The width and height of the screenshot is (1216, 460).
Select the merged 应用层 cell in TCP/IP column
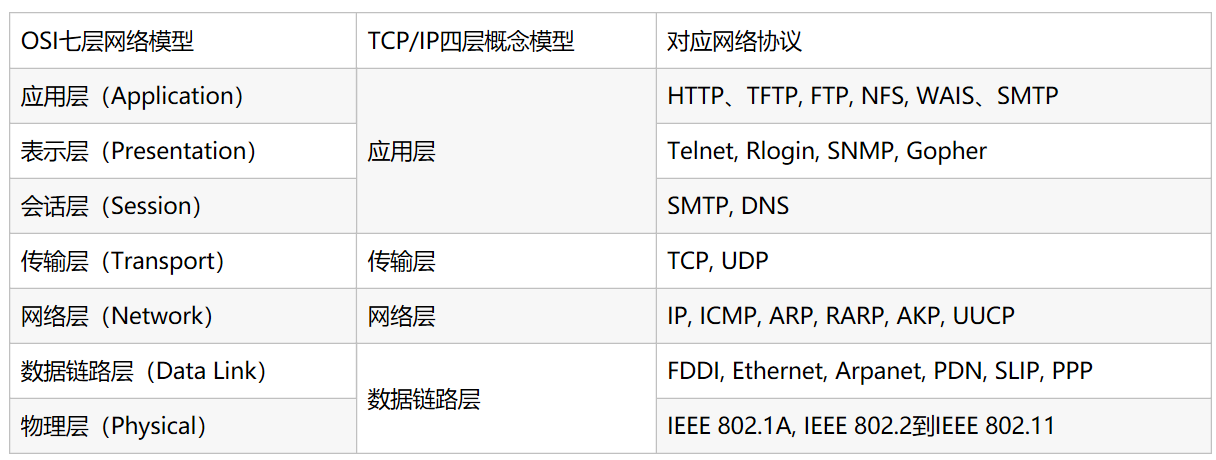[x=506, y=151]
